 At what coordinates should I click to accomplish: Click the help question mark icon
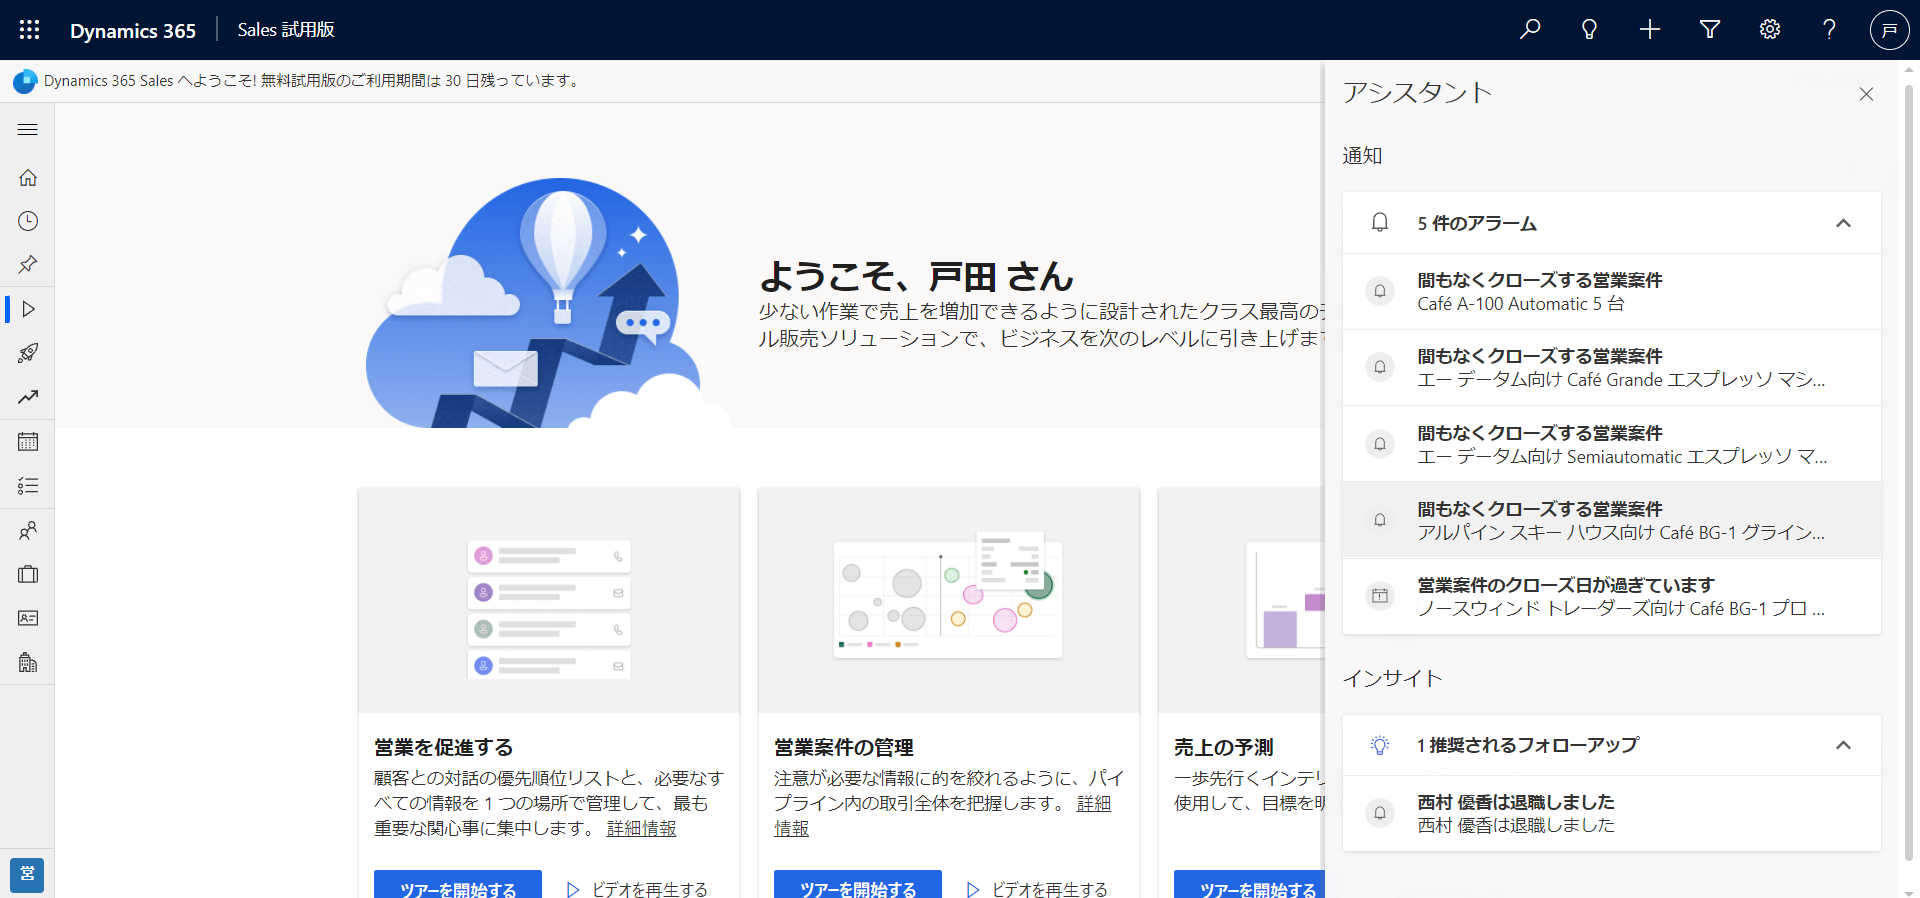click(1829, 30)
